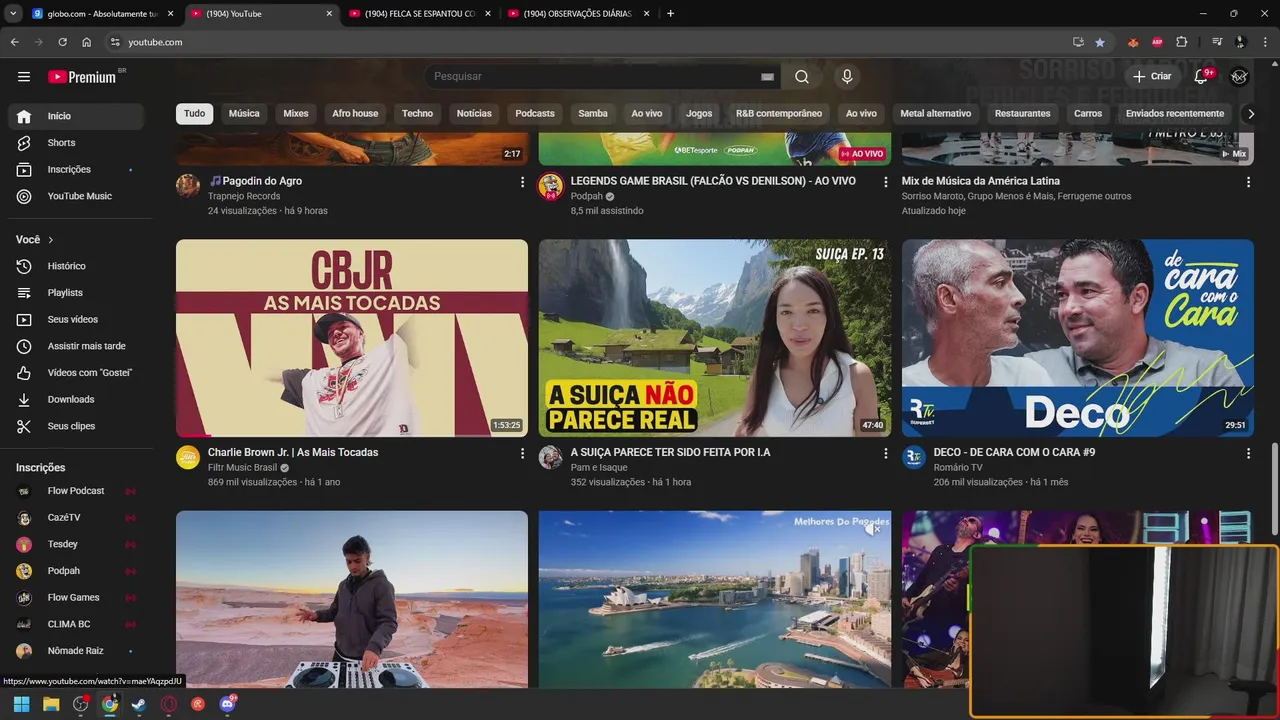Open a new browser tab
Screen dimensions: 1280x720
pyautogui.click(x=670, y=14)
